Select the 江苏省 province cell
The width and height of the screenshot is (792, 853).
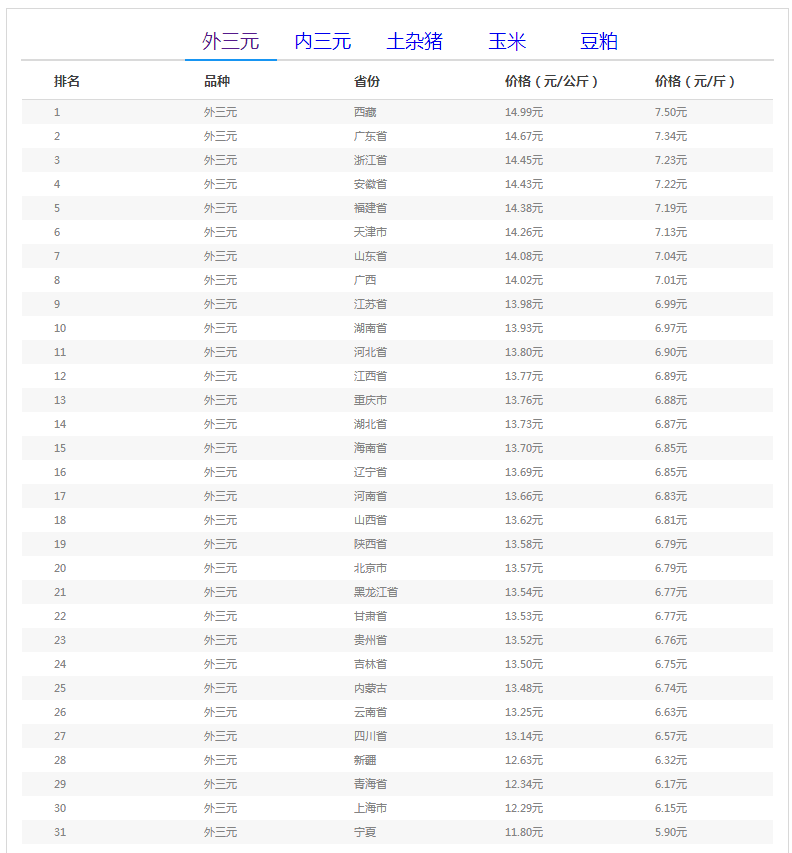370,304
